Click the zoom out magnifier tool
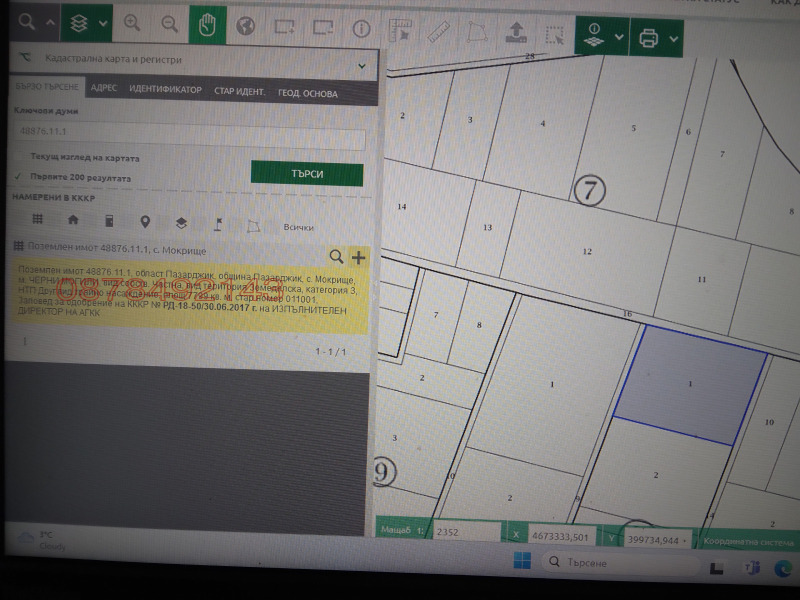 tap(169, 25)
